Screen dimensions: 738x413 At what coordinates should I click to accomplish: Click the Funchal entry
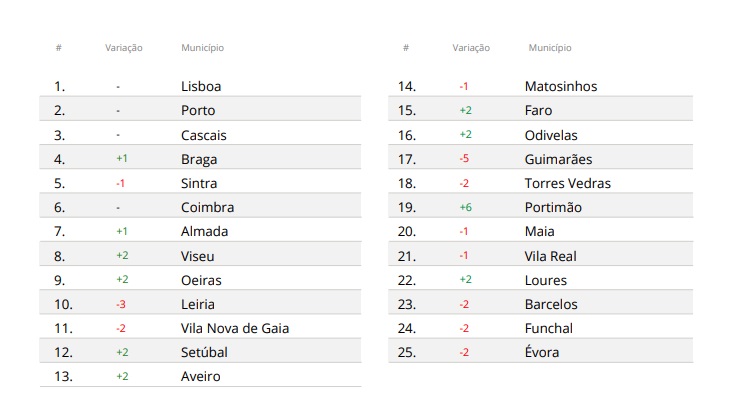549,328
